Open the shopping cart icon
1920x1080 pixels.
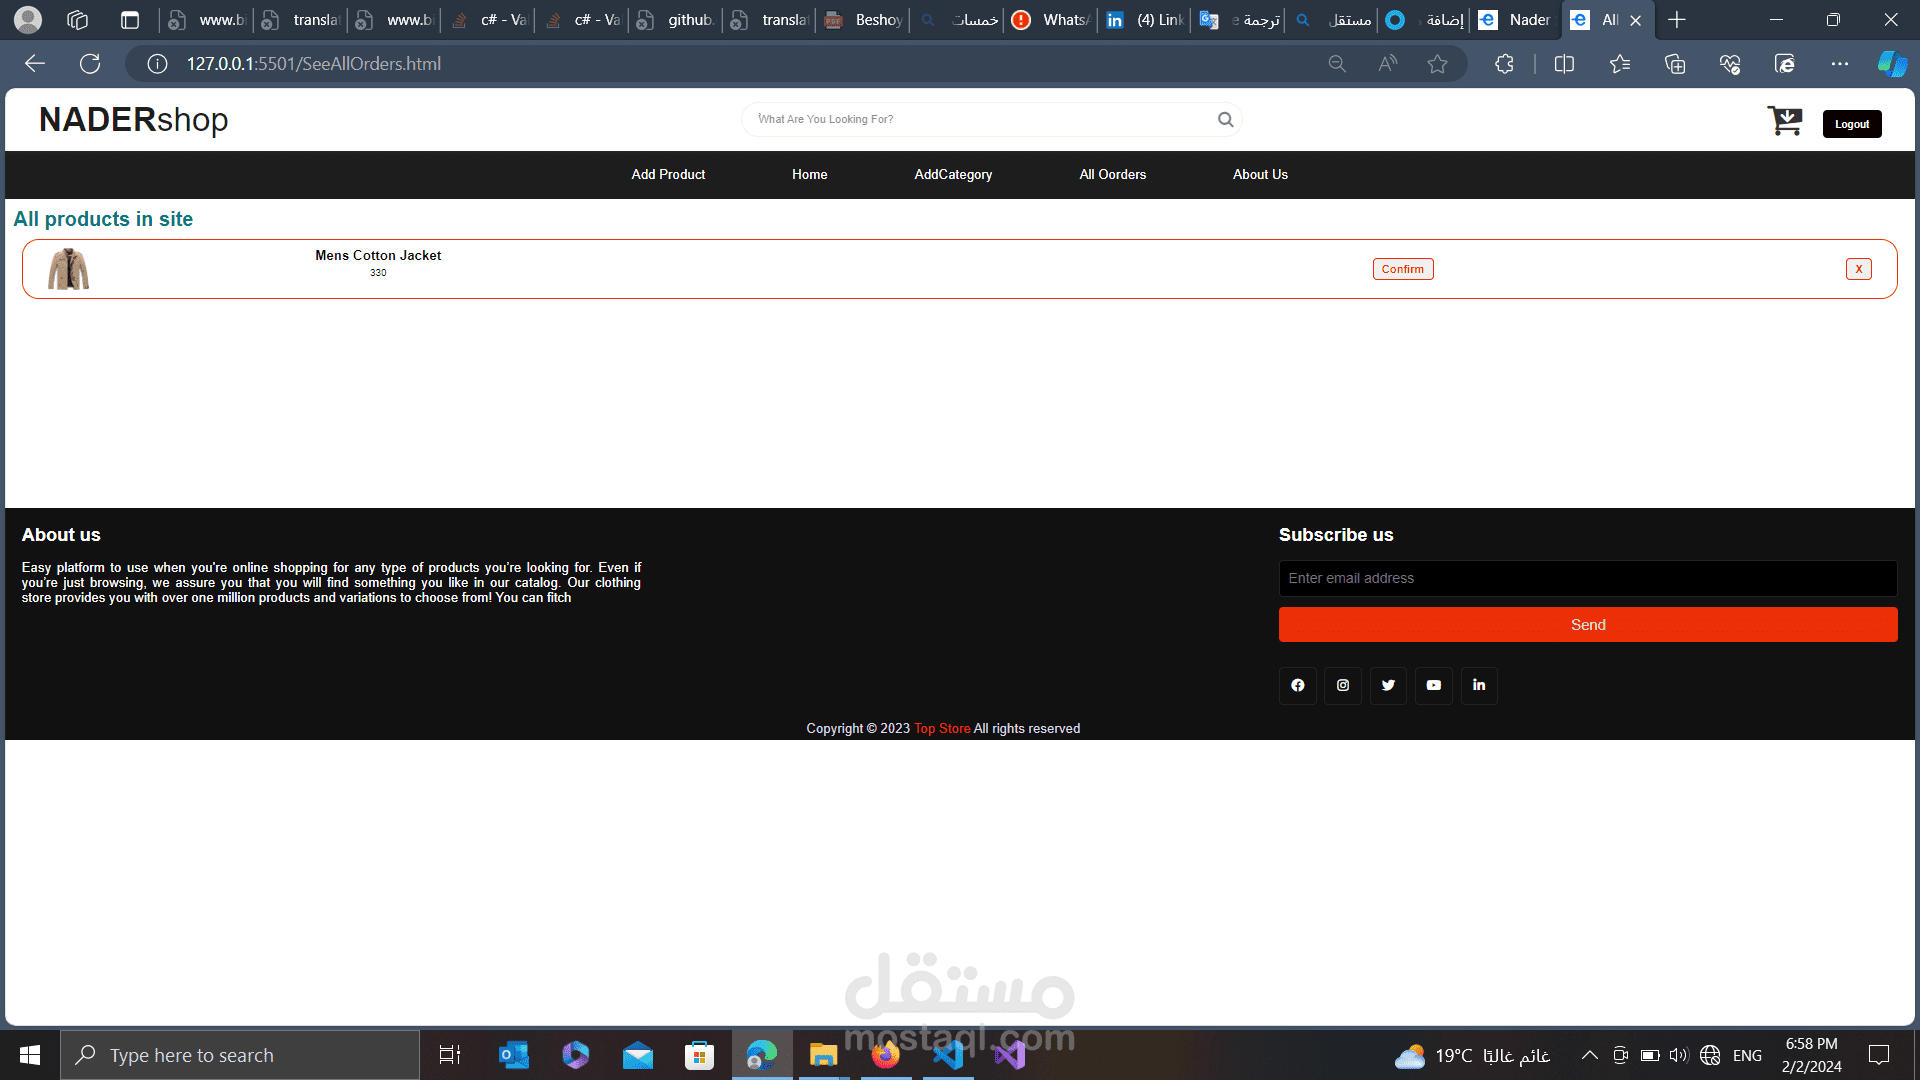(1784, 121)
